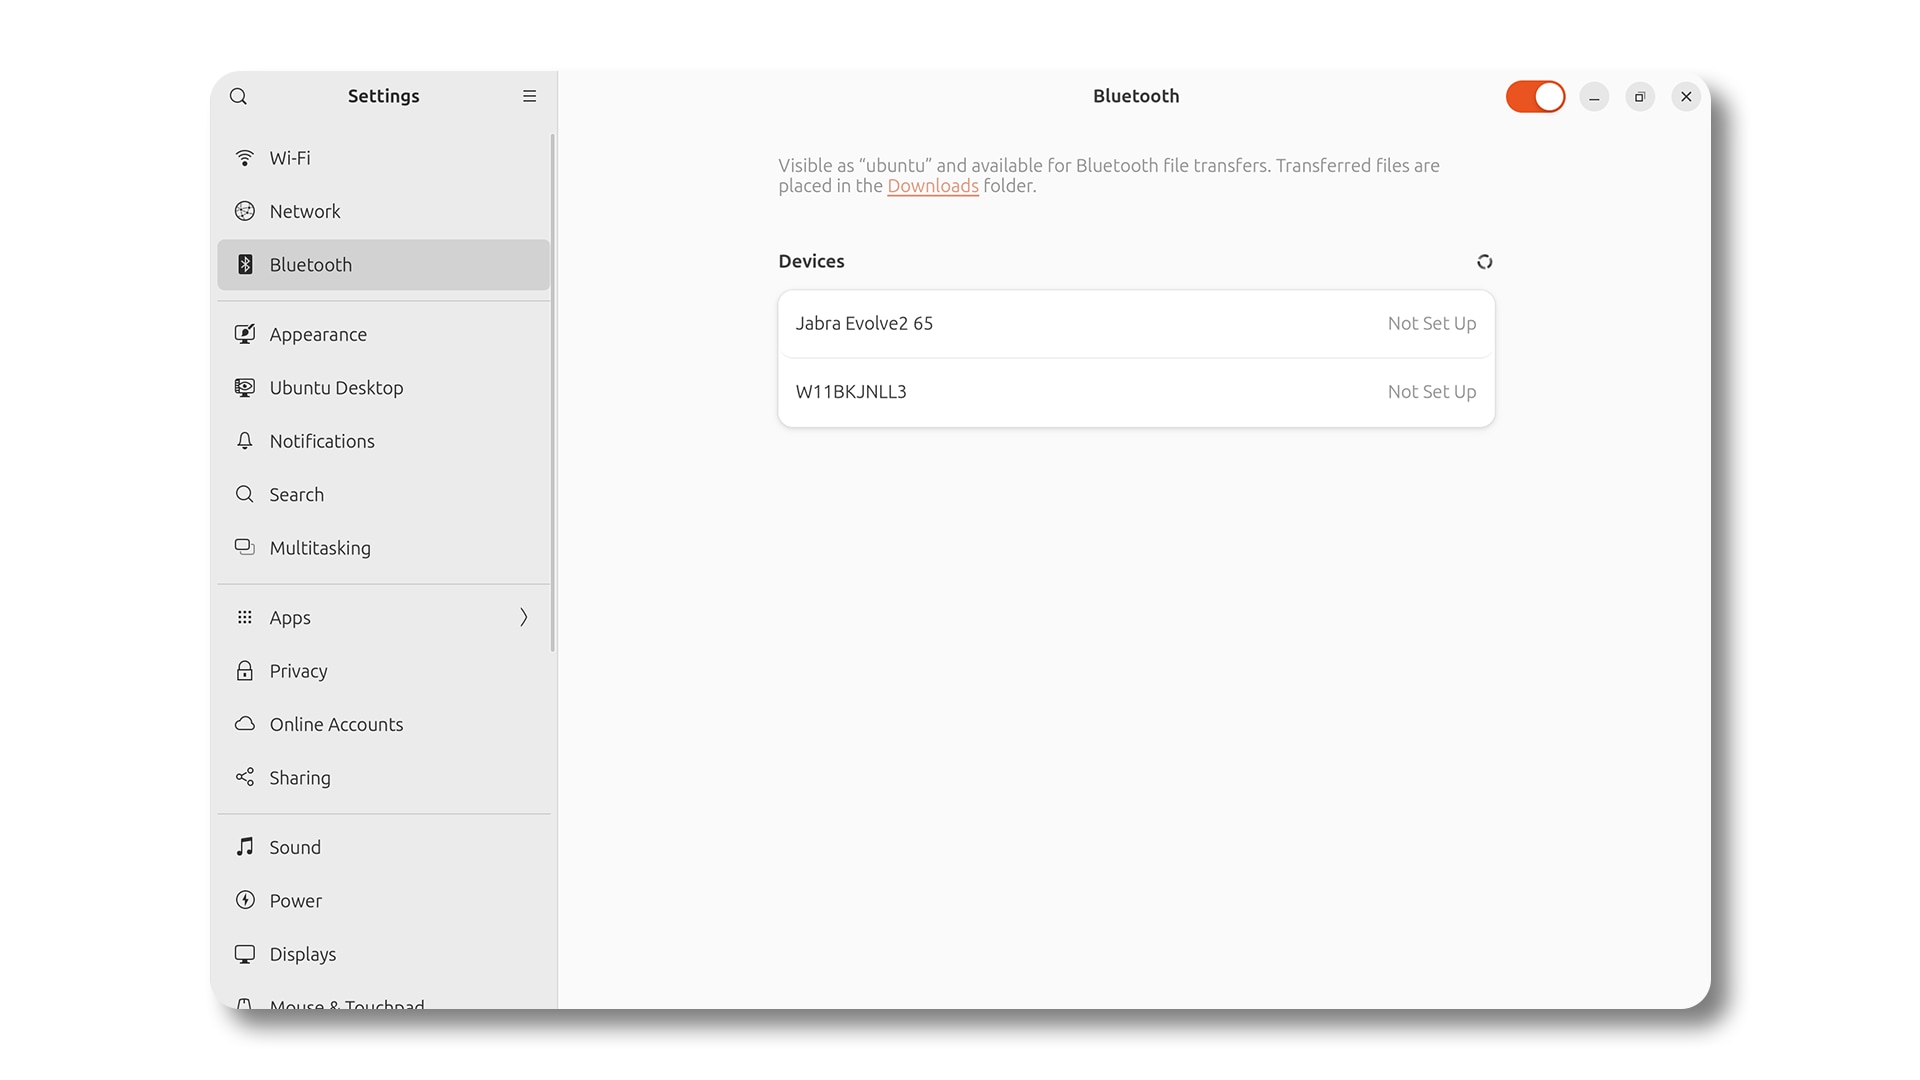Click the Wi-Fi icon in settings sidebar
The width and height of the screenshot is (1920, 1080).
[244, 157]
